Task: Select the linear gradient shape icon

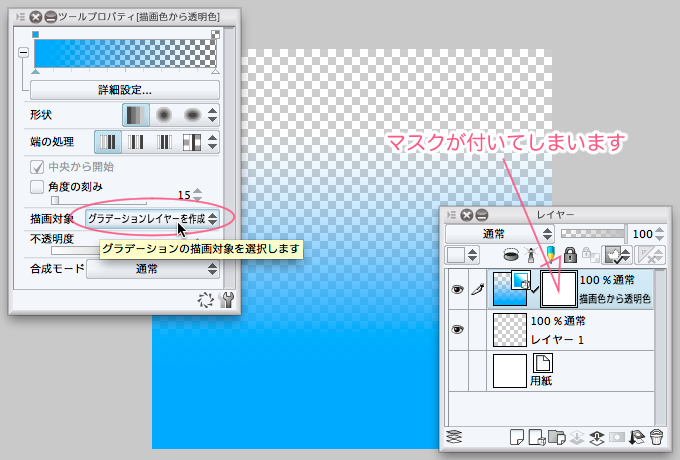Action: point(135,114)
